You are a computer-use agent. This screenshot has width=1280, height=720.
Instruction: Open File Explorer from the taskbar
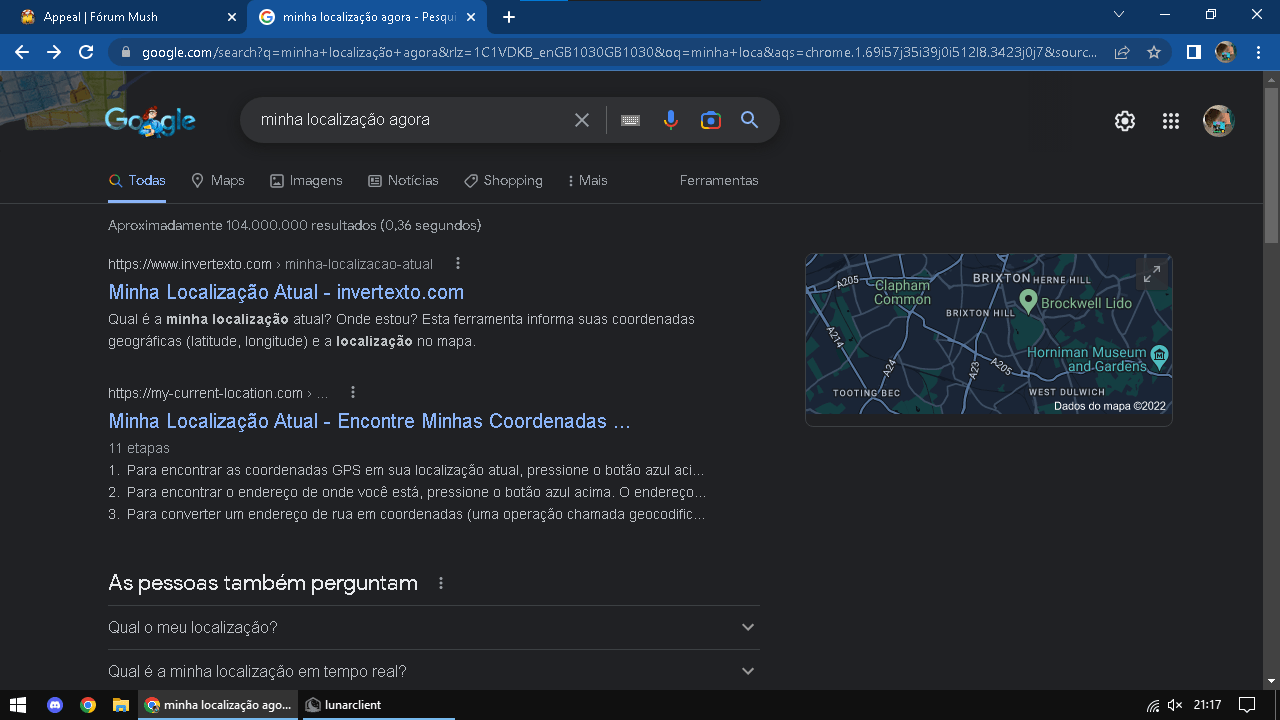[x=121, y=705]
